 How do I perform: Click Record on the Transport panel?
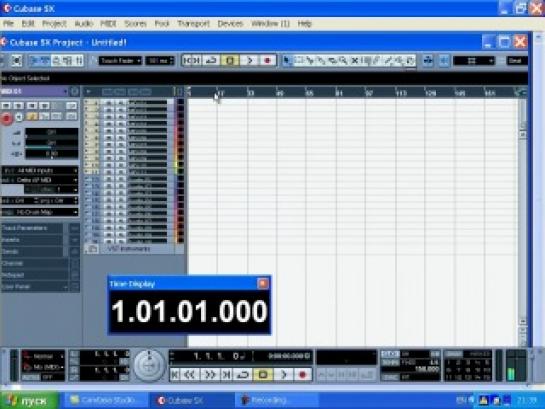tap(302, 375)
